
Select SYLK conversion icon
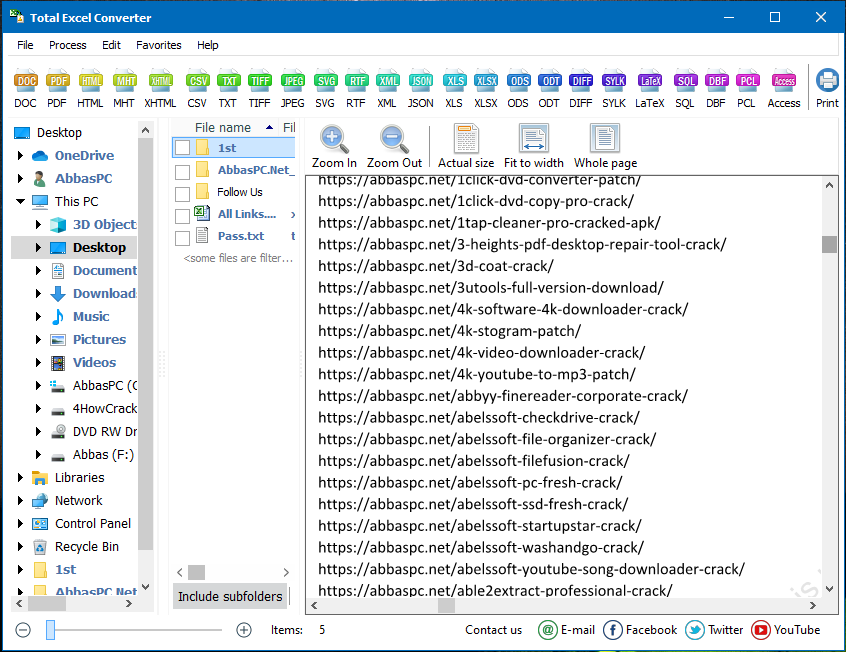pyautogui.click(x=614, y=89)
